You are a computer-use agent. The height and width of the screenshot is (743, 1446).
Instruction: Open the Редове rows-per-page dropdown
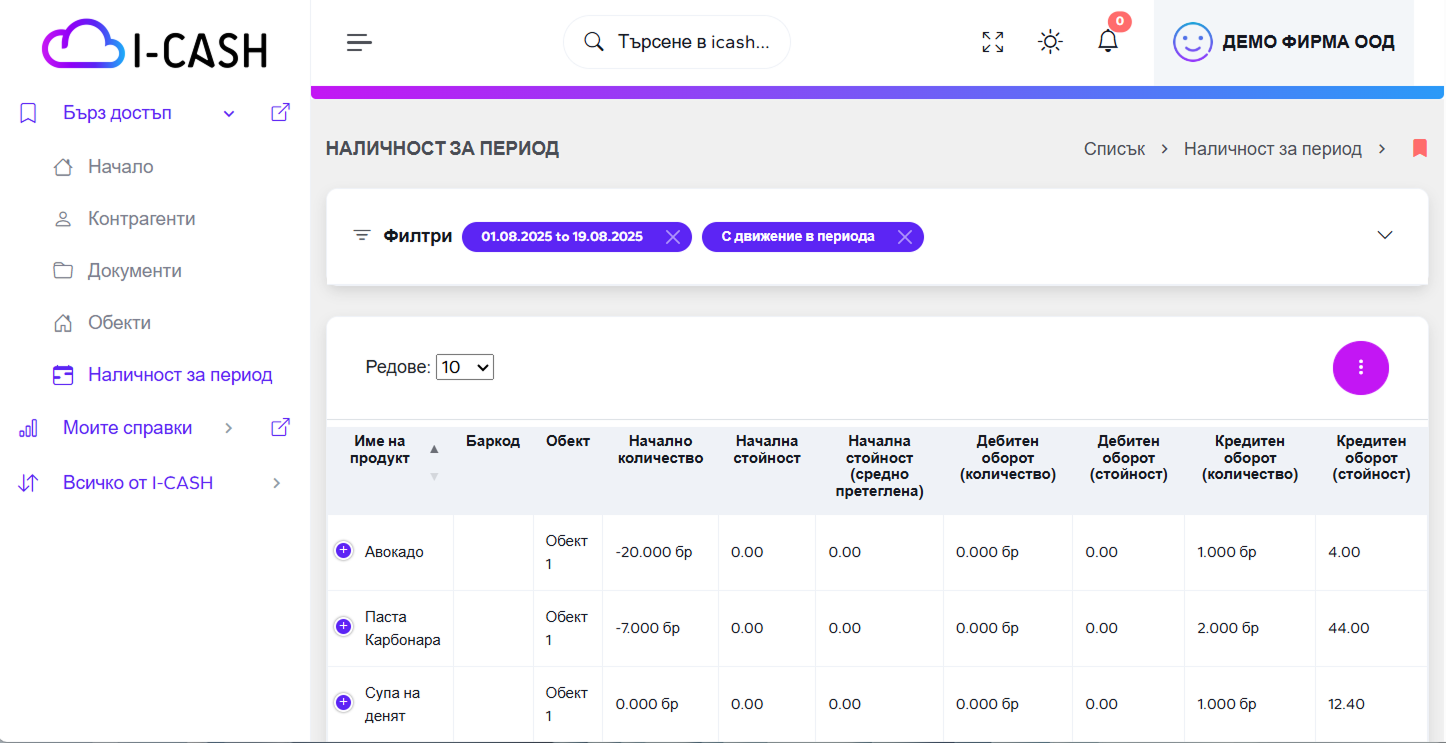pyautogui.click(x=465, y=368)
